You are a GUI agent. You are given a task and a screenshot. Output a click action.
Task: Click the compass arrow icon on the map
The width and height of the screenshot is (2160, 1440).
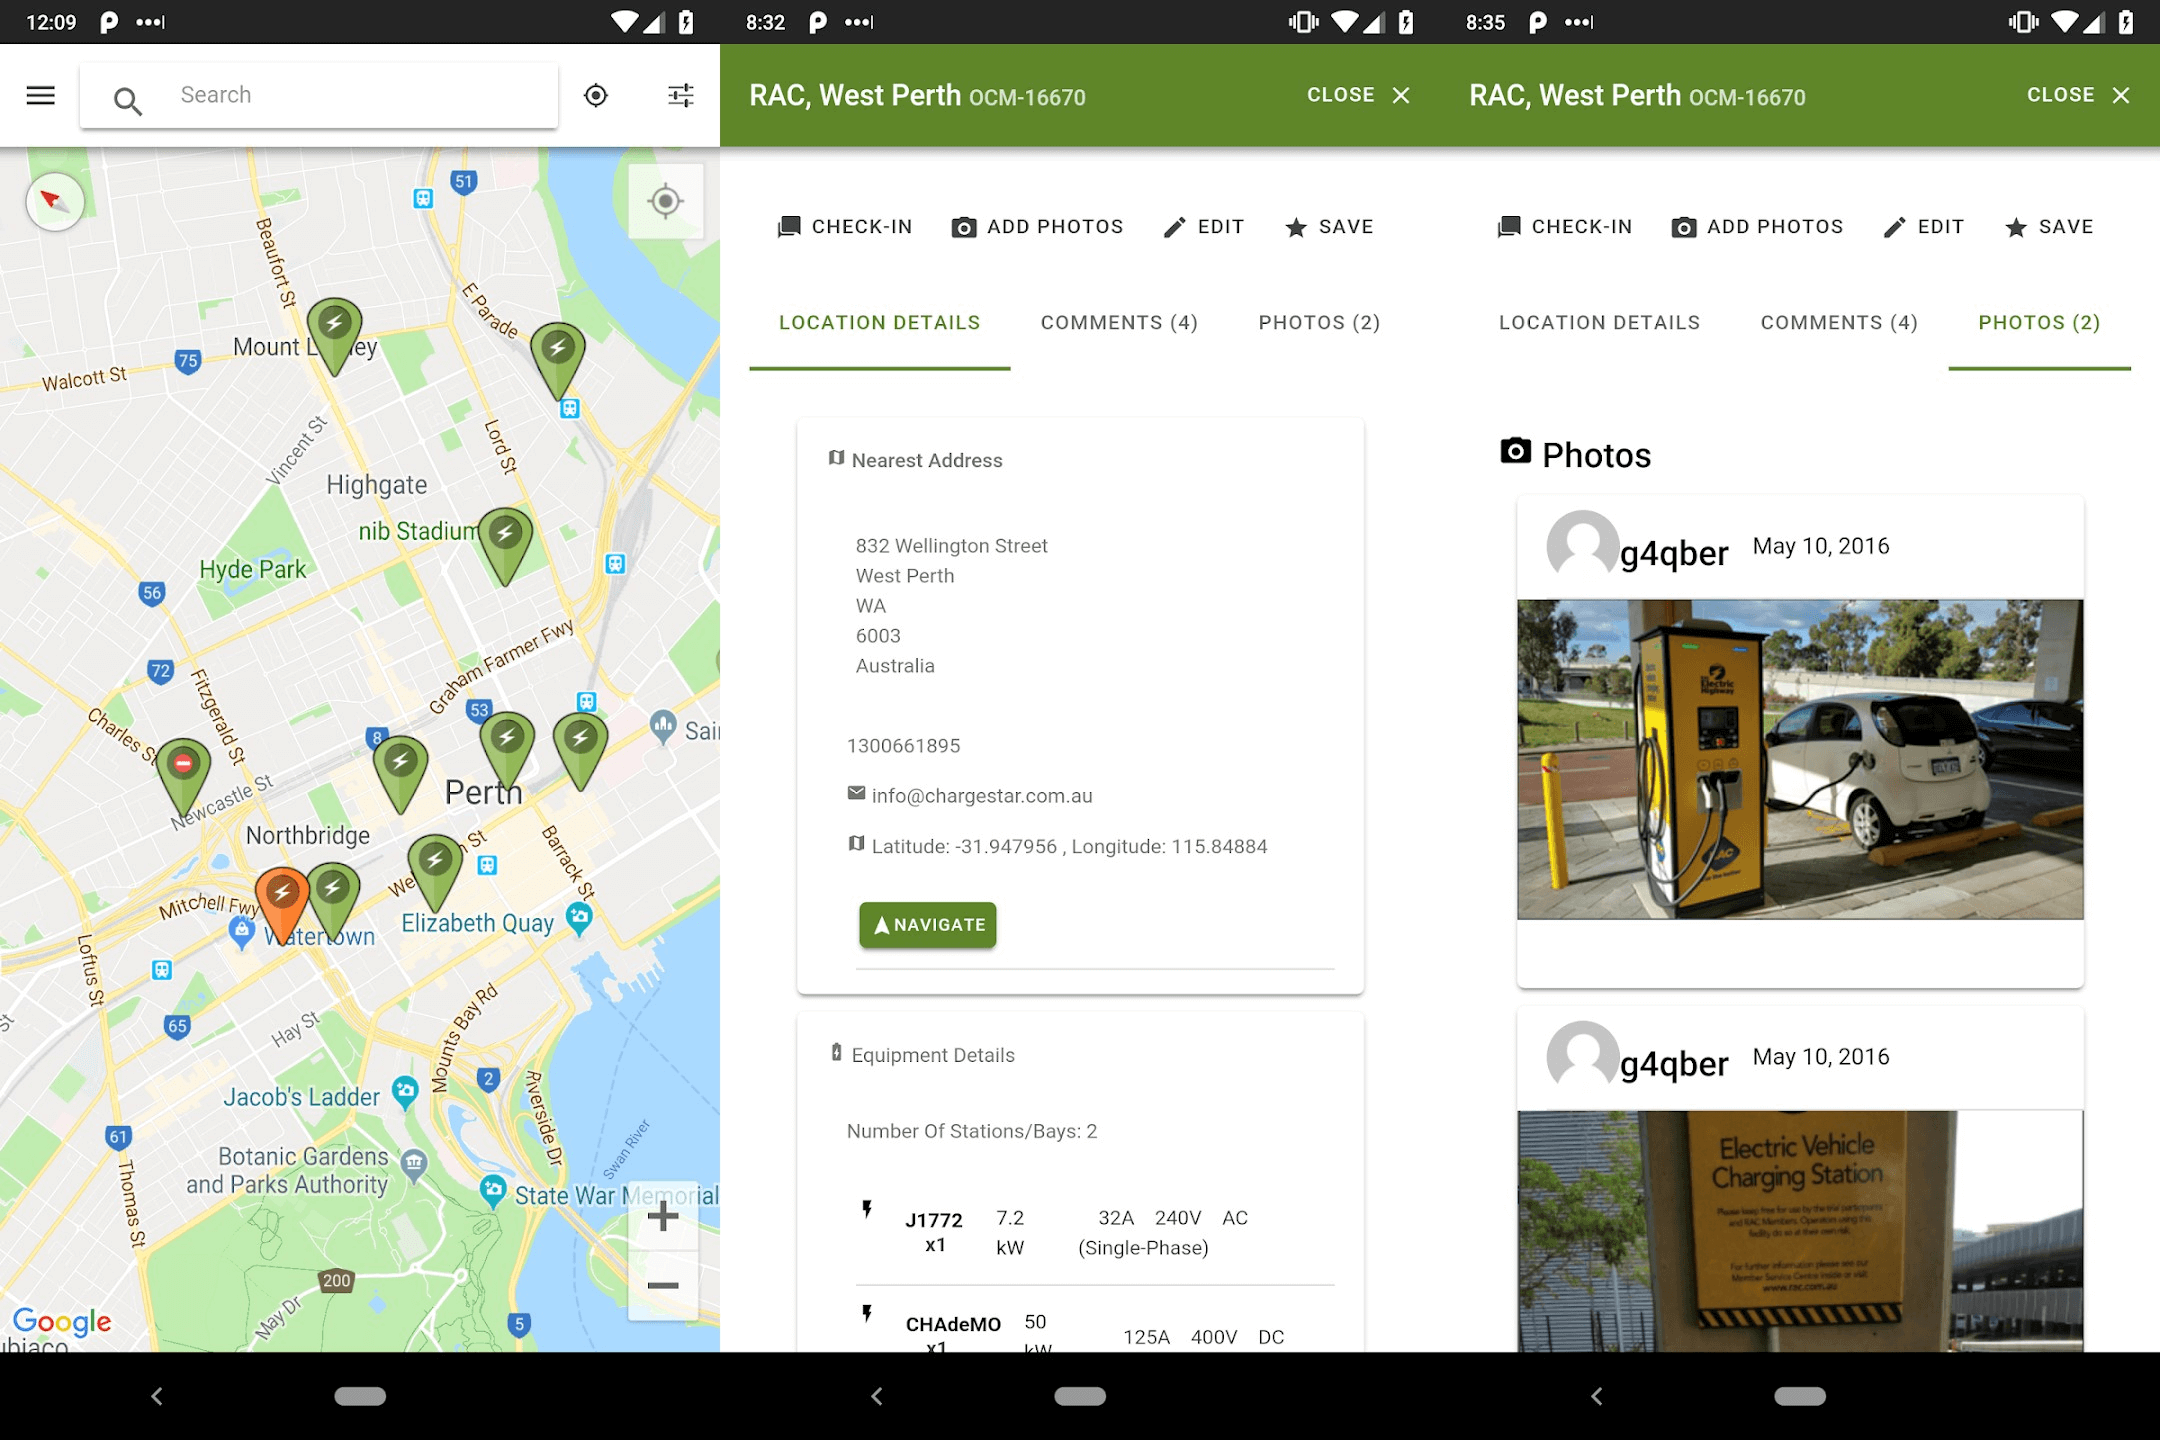coord(54,200)
